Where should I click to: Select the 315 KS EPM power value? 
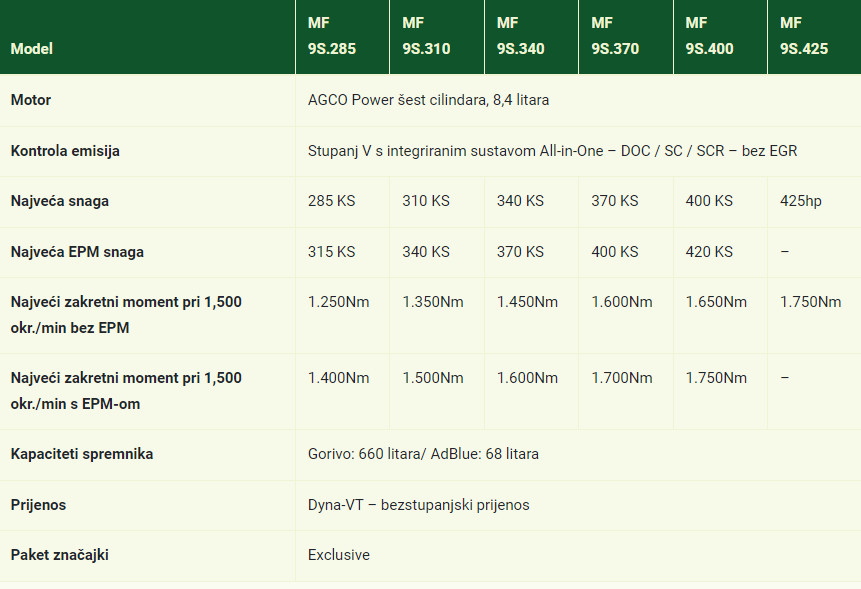(331, 252)
